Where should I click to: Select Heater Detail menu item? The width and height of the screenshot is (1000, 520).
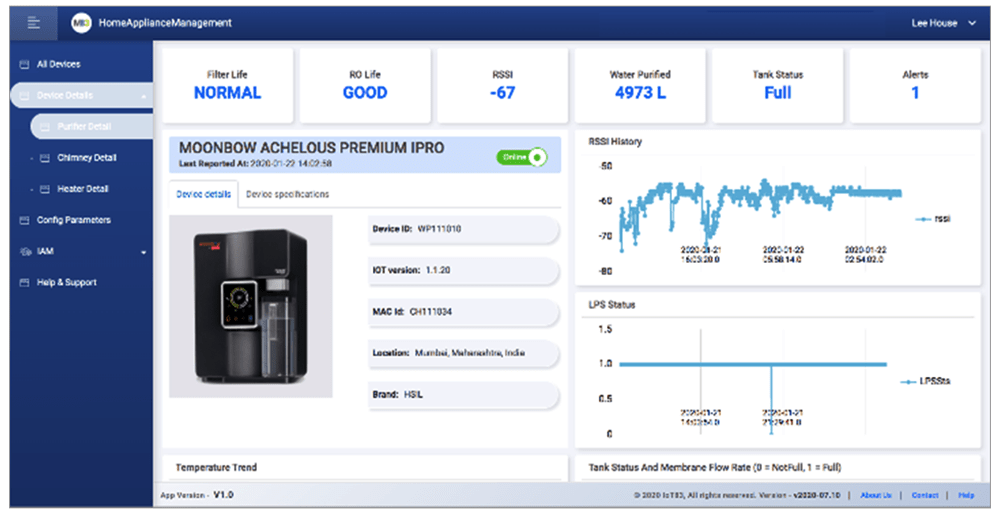83,189
